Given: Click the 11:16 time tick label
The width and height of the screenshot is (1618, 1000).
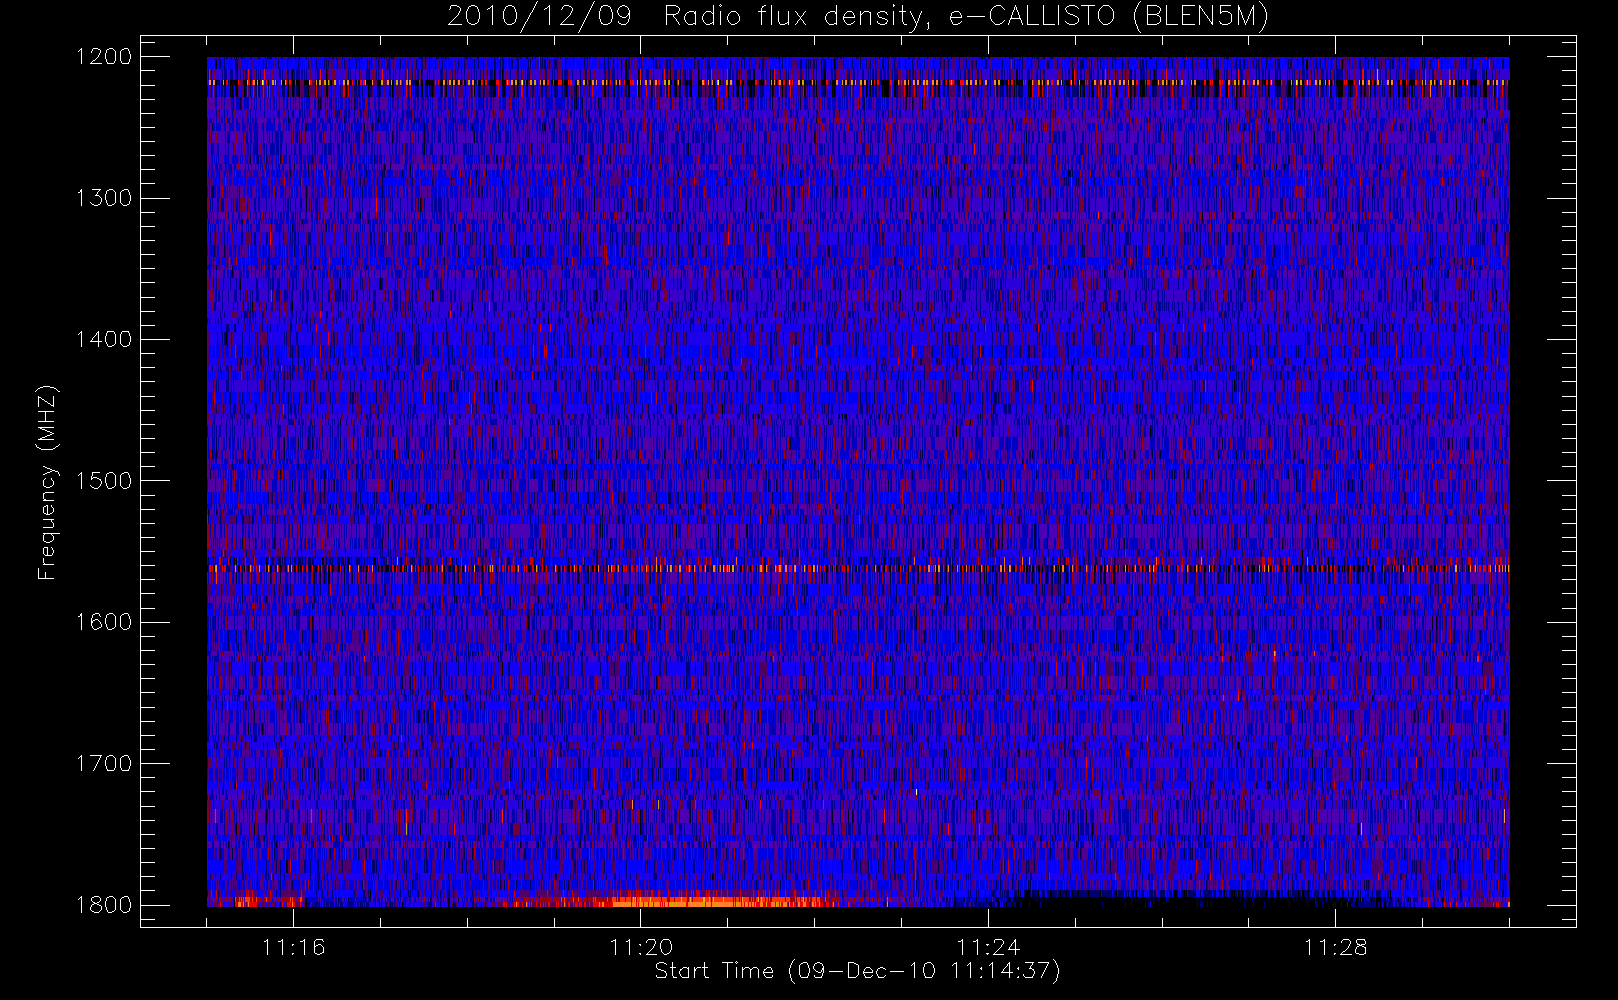Looking at the screenshot, I should [294, 947].
